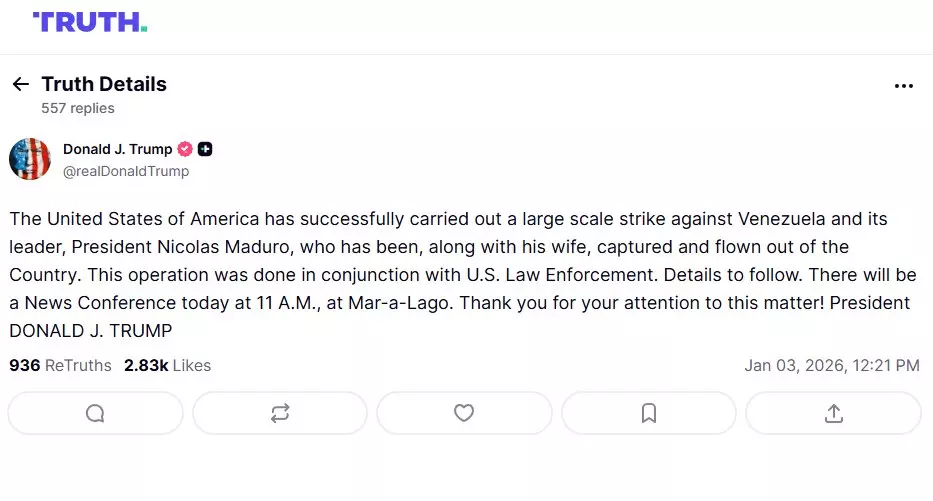Click the Jan 03, 2026 timestamp
Image resolution: width=933 pixels, height=501 pixels.
(831, 366)
